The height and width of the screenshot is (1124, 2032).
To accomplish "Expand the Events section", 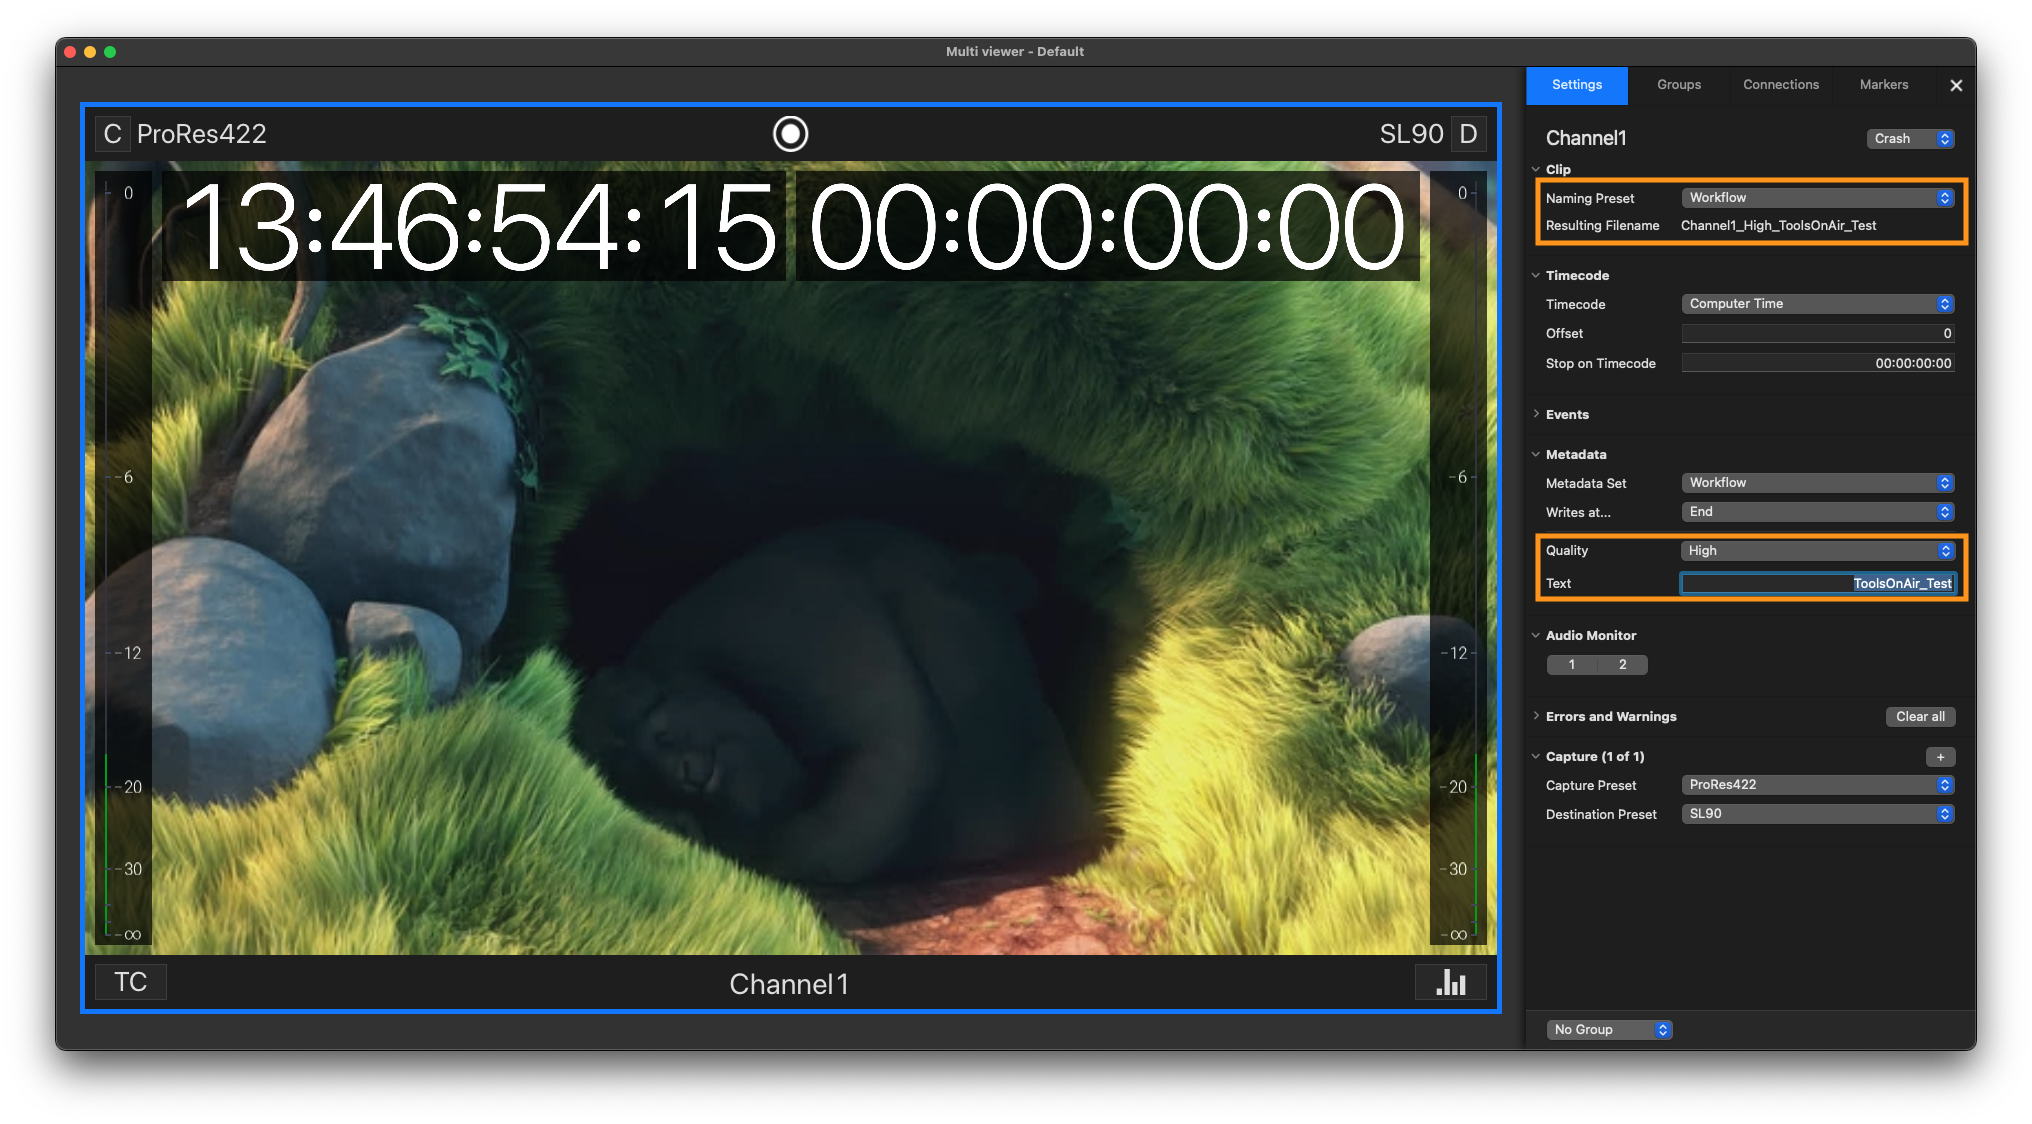I will (x=1536, y=414).
